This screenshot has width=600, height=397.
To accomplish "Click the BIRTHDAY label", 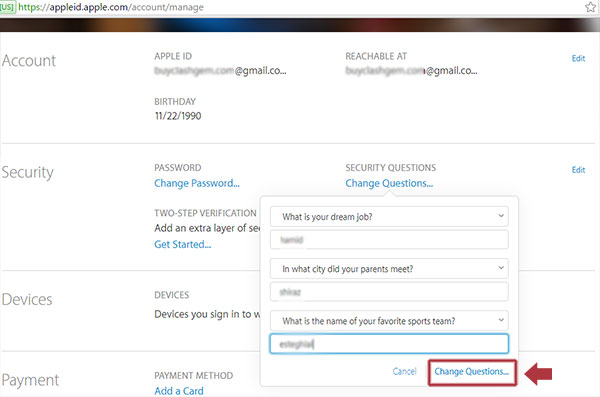I will tap(175, 101).
